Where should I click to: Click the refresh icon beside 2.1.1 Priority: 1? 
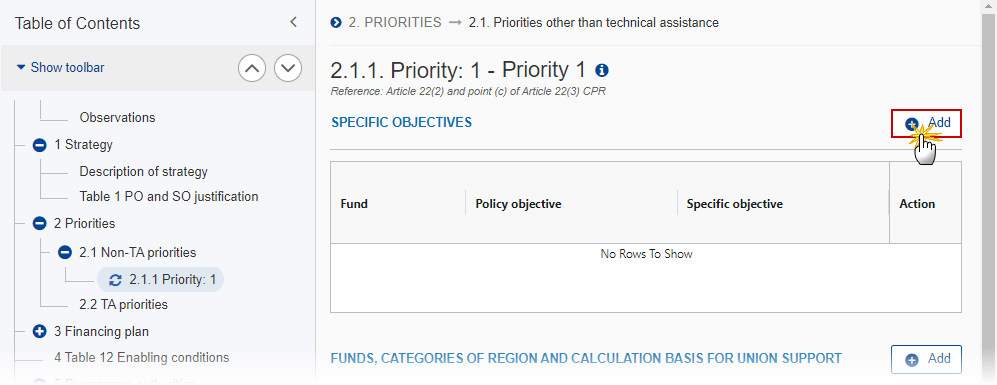click(116, 279)
